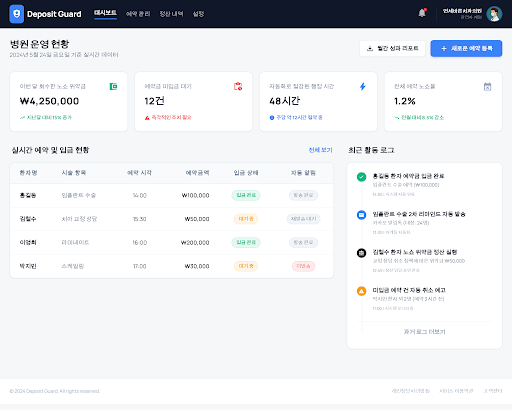Click the Deposit Guard brand name
This screenshot has height=410, width=512.
54,14
